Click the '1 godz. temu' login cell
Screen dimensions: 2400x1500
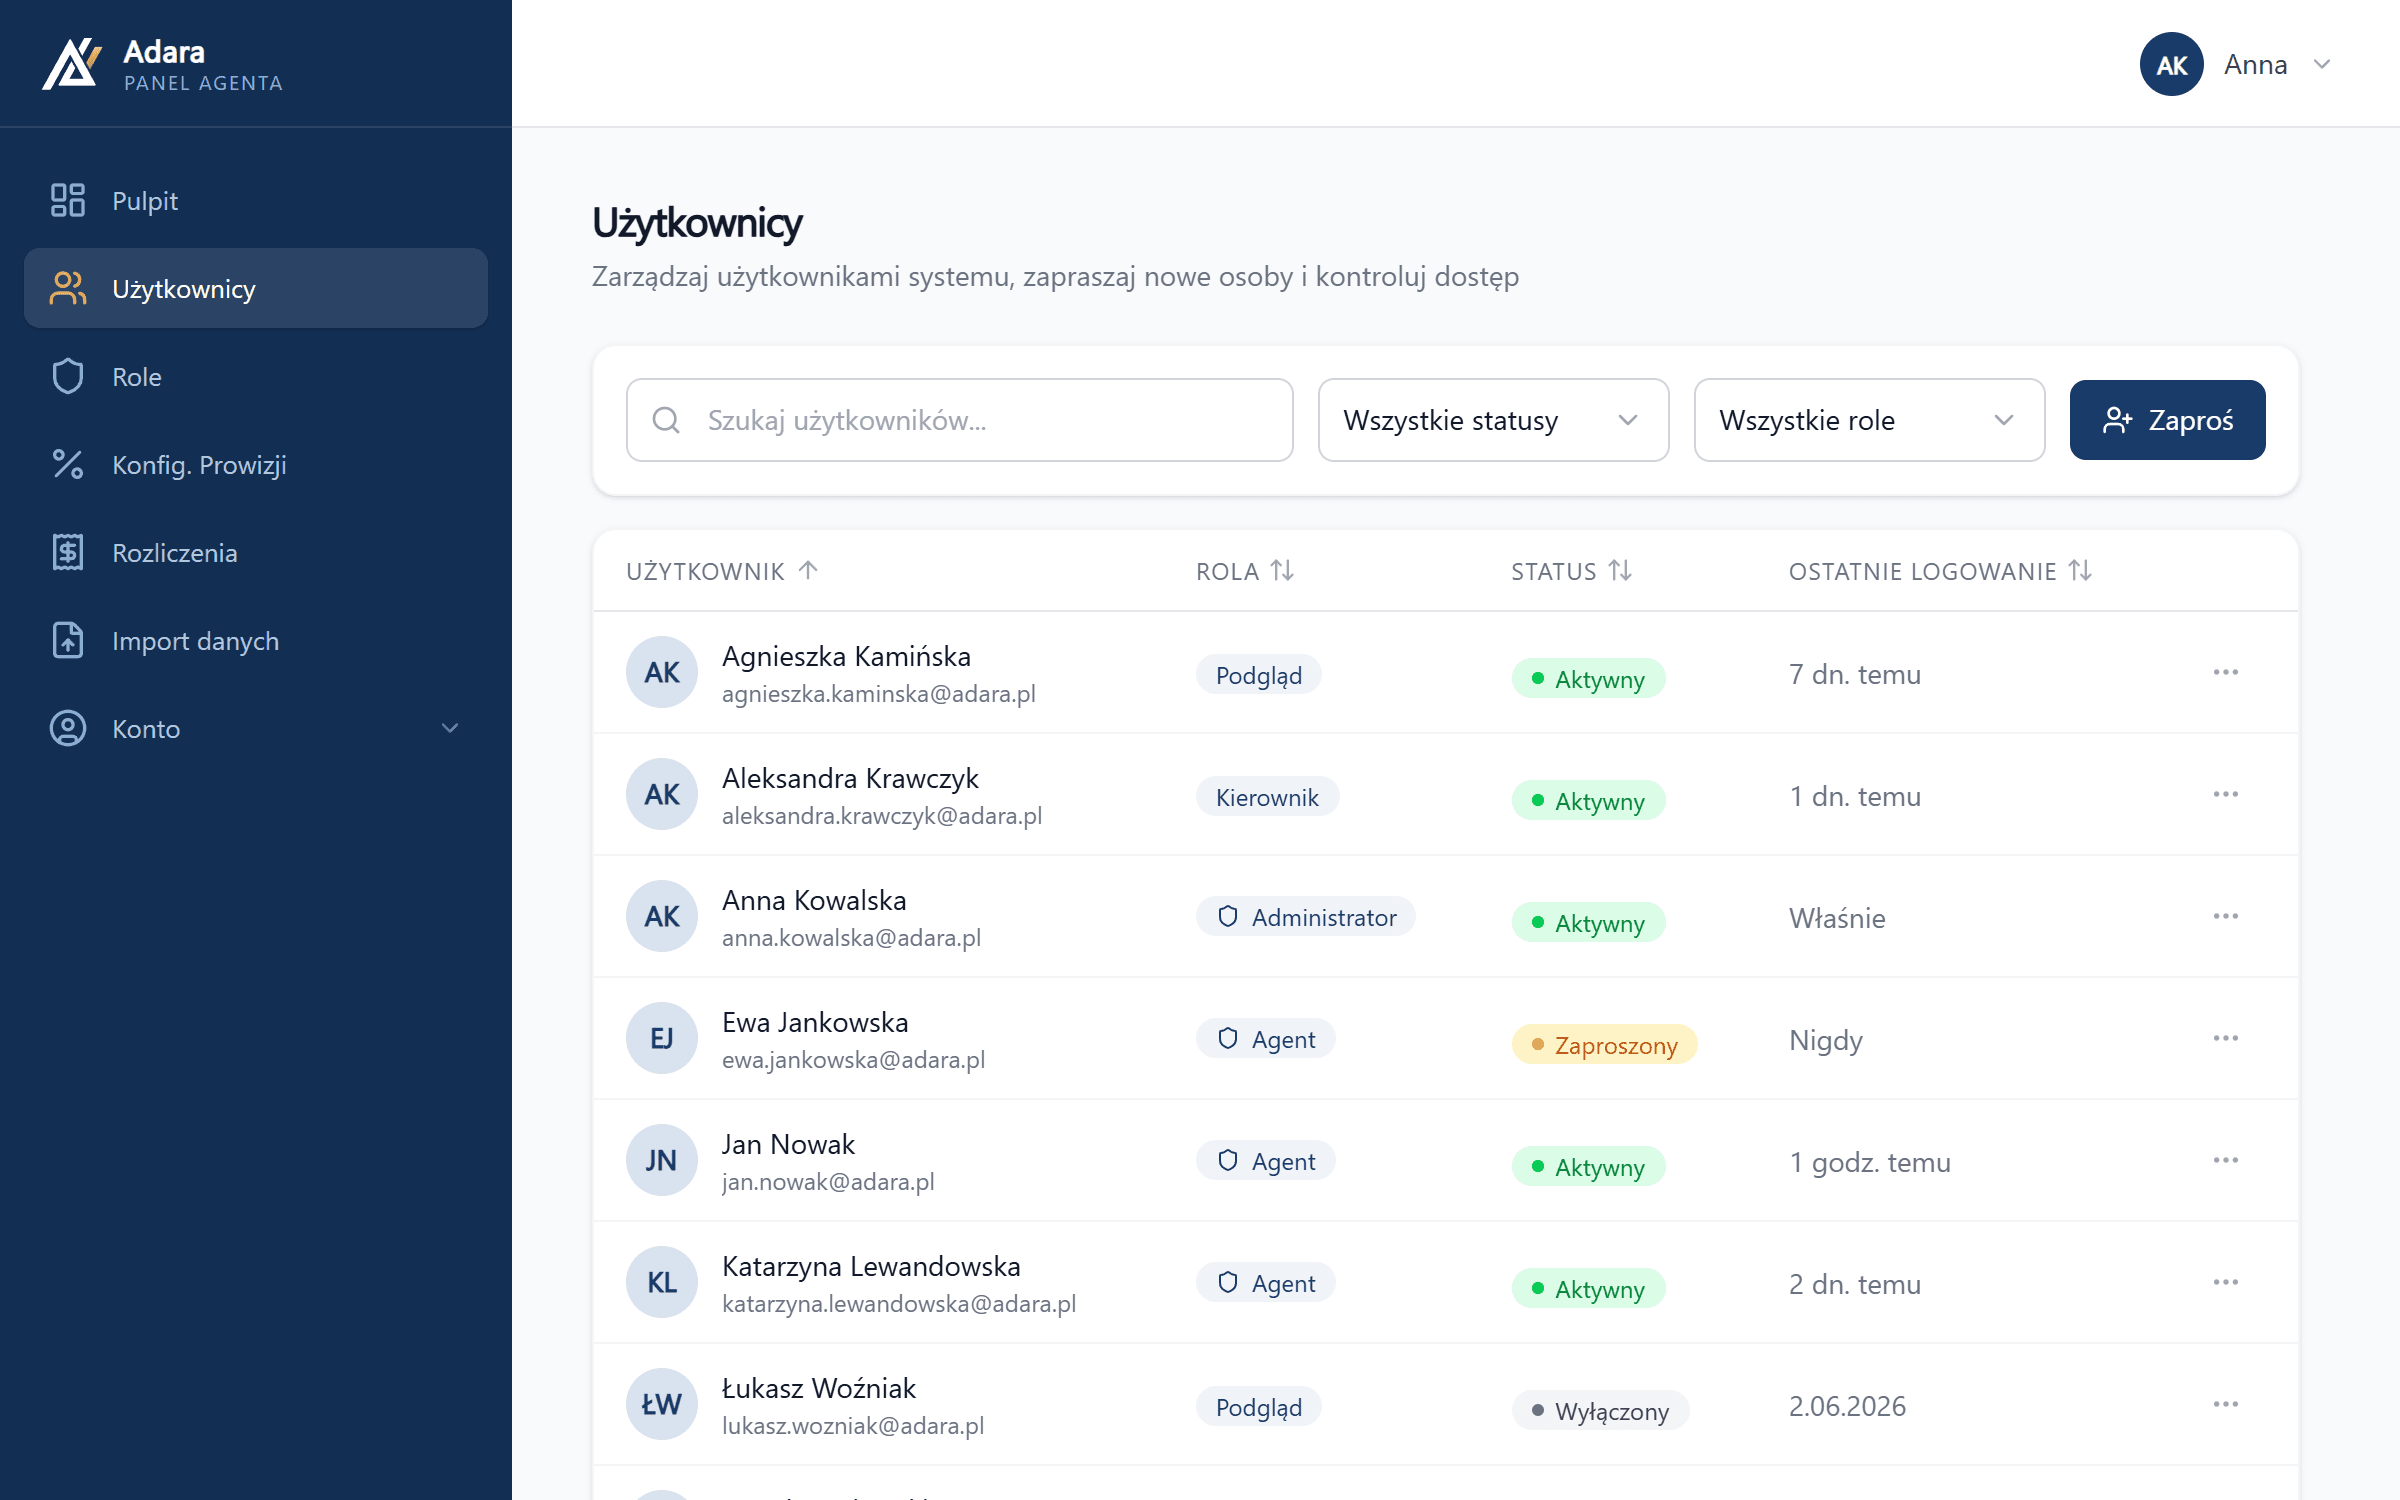point(1870,1162)
